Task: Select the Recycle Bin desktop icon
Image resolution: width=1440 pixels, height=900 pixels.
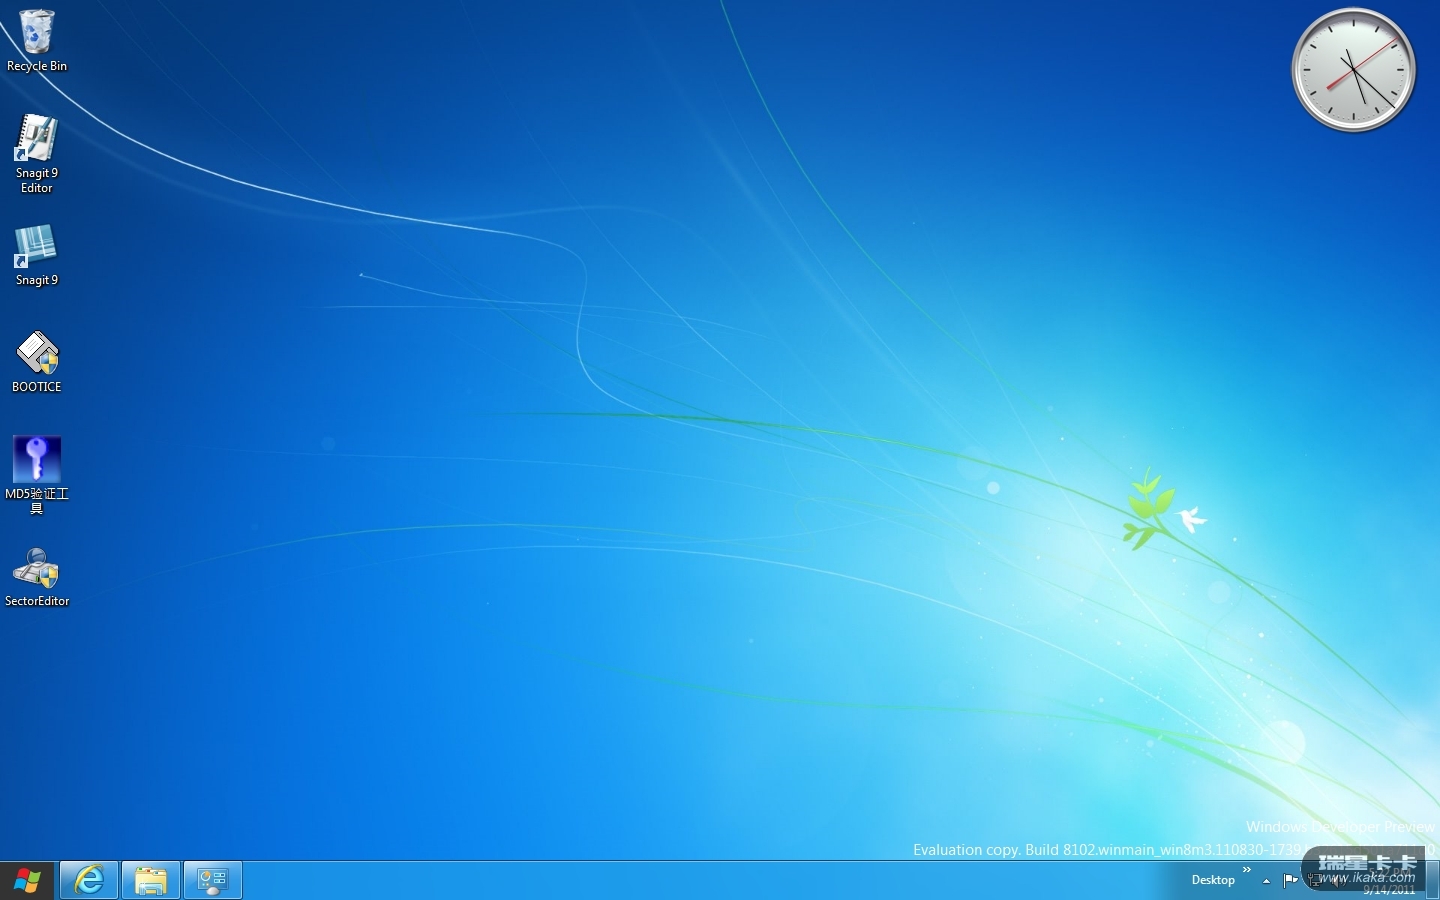Action: pyautogui.click(x=37, y=41)
